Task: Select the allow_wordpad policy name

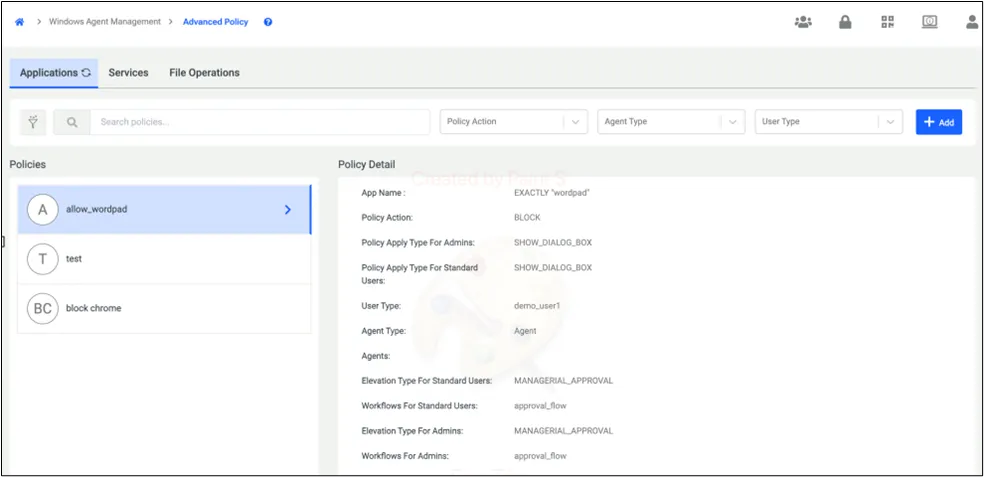Action: (x=97, y=210)
